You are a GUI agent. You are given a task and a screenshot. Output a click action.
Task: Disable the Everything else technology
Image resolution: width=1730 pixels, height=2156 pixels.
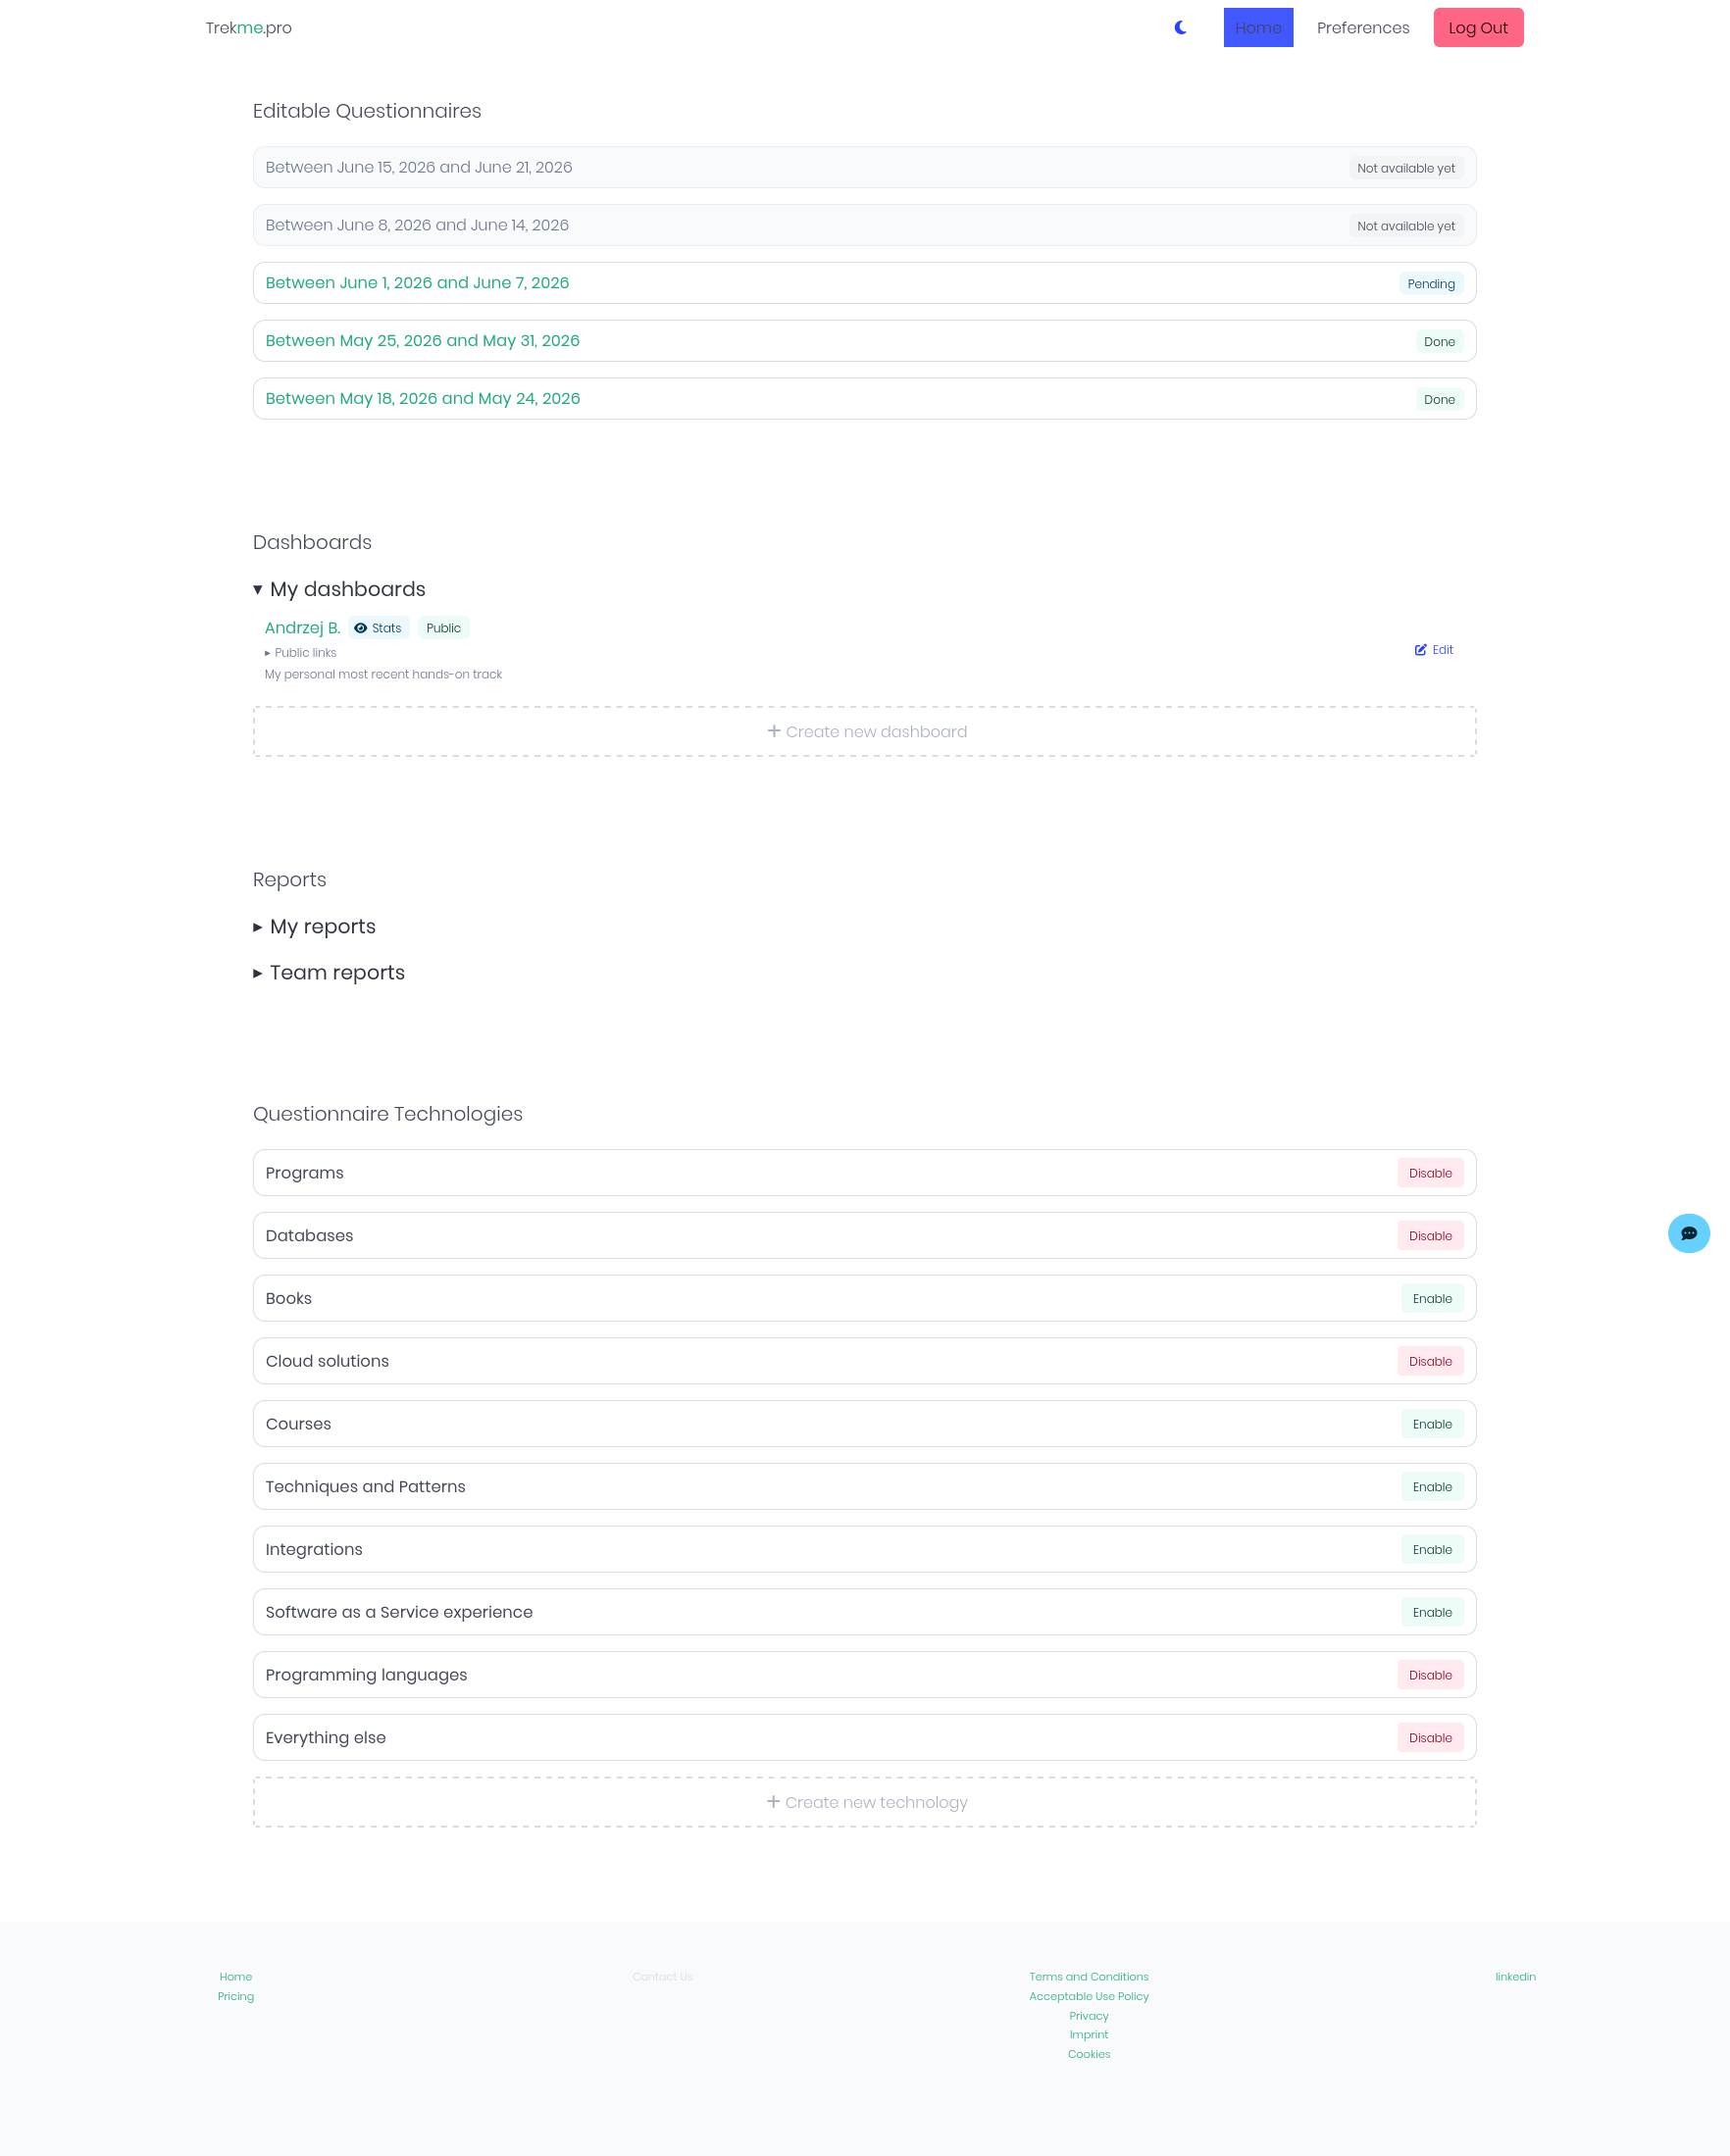point(1430,1738)
